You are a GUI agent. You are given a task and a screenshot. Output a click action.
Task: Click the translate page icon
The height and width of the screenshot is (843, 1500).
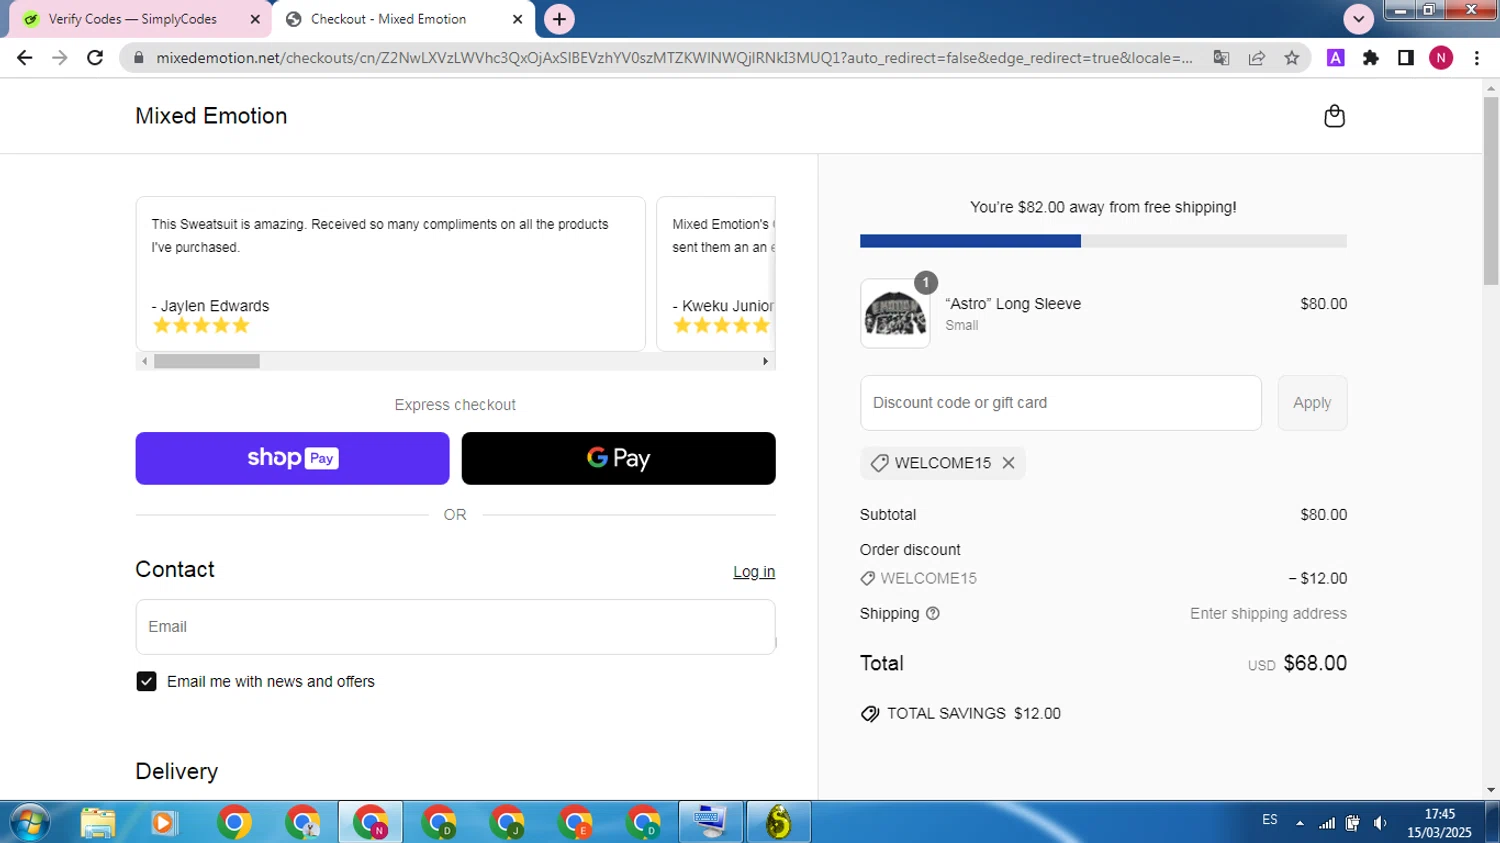pos(1221,58)
